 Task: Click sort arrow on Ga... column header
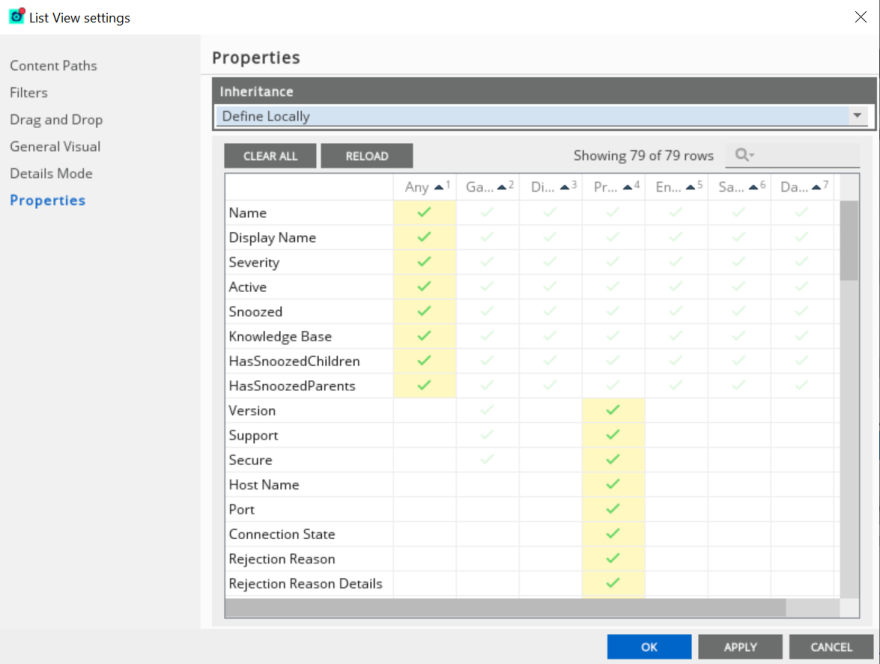tap(502, 187)
